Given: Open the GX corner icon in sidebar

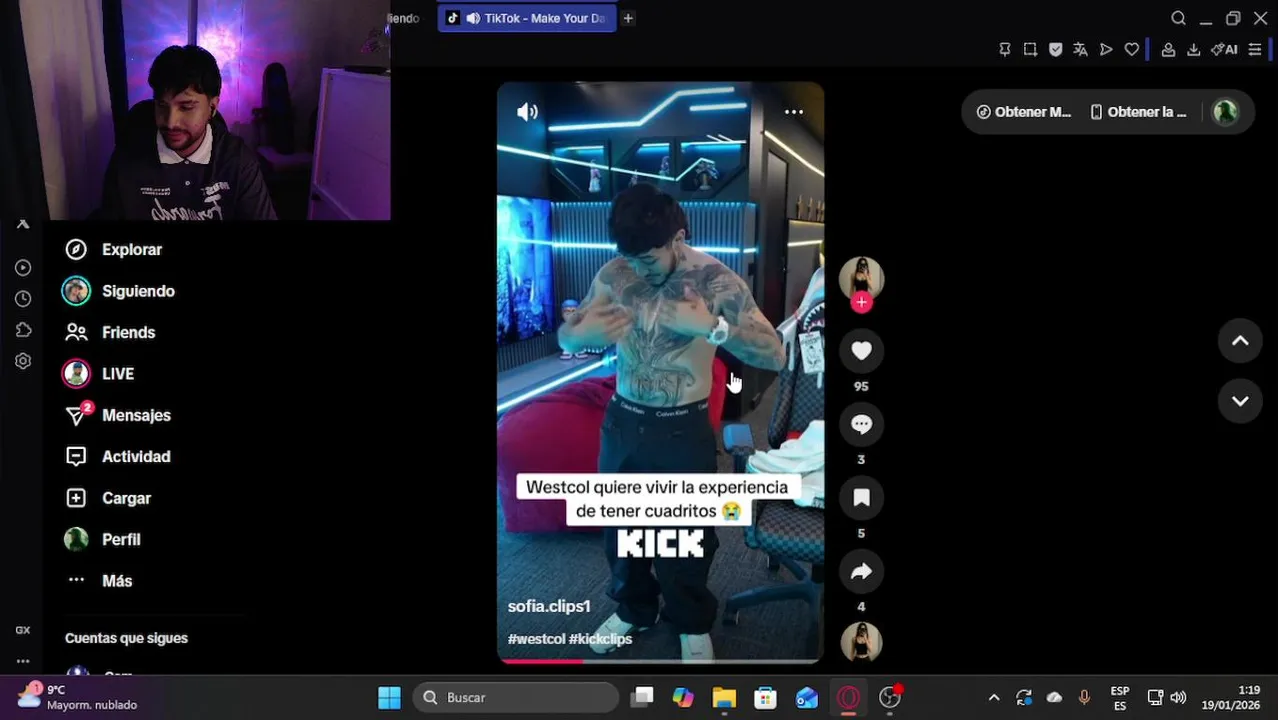Looking at the screenshot, I should pyautogui.click(x=23, y=630).
